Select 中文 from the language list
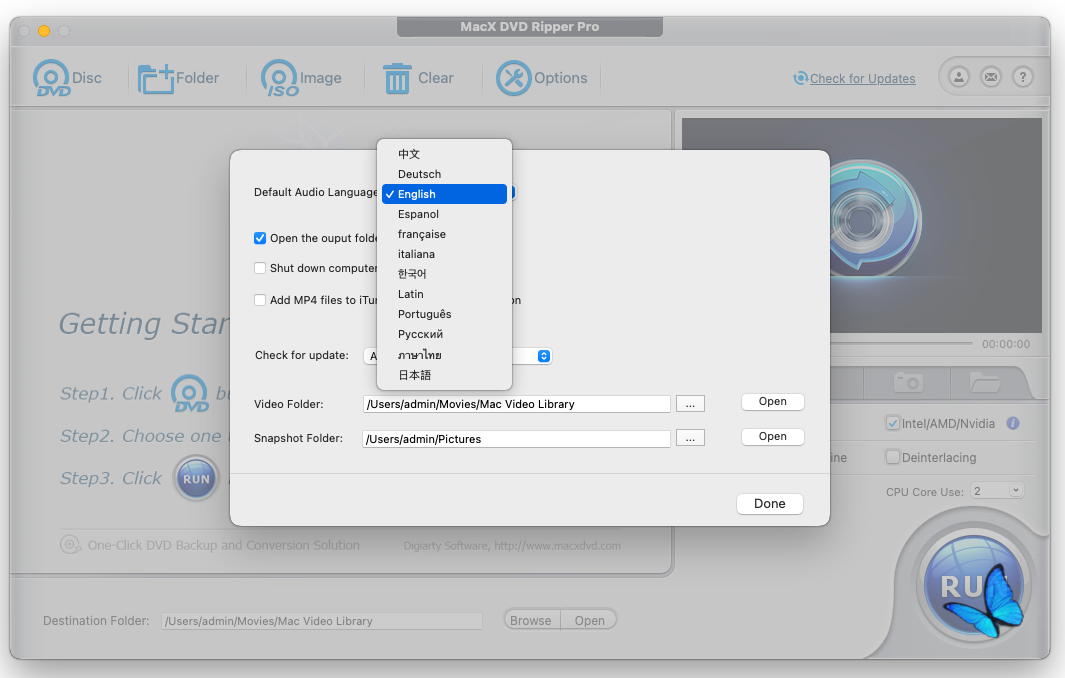 pyautogui.click(x=444, y=154)
